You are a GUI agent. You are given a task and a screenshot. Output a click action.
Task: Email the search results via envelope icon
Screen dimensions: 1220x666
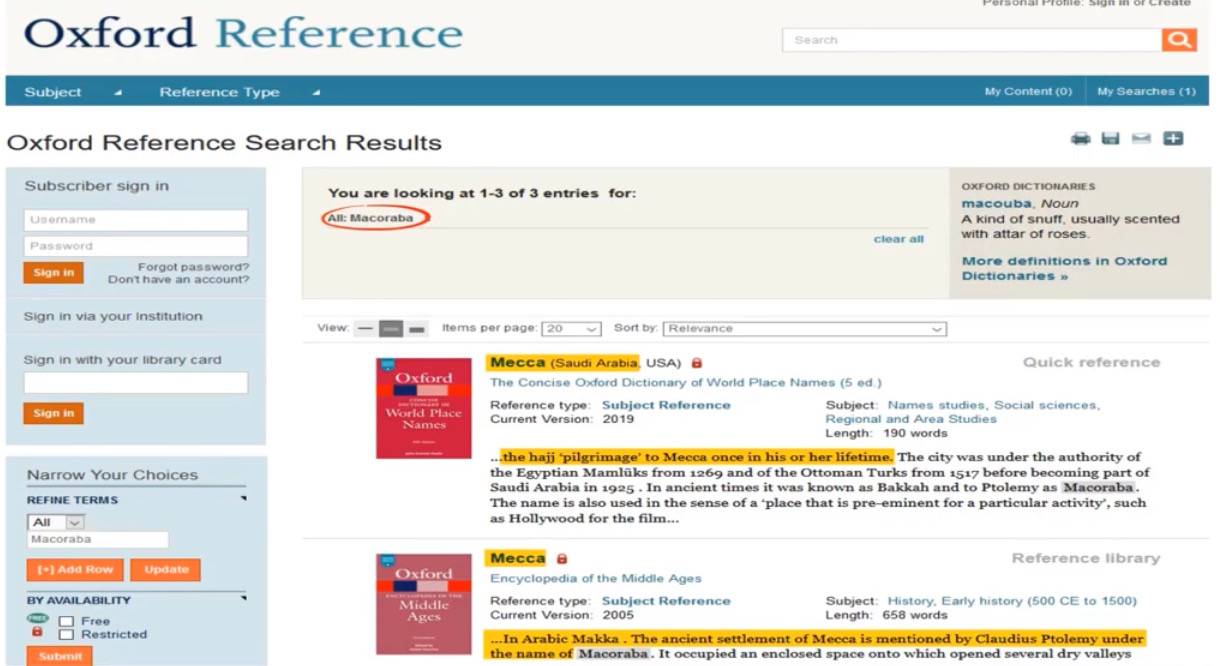click(1141, 140)
